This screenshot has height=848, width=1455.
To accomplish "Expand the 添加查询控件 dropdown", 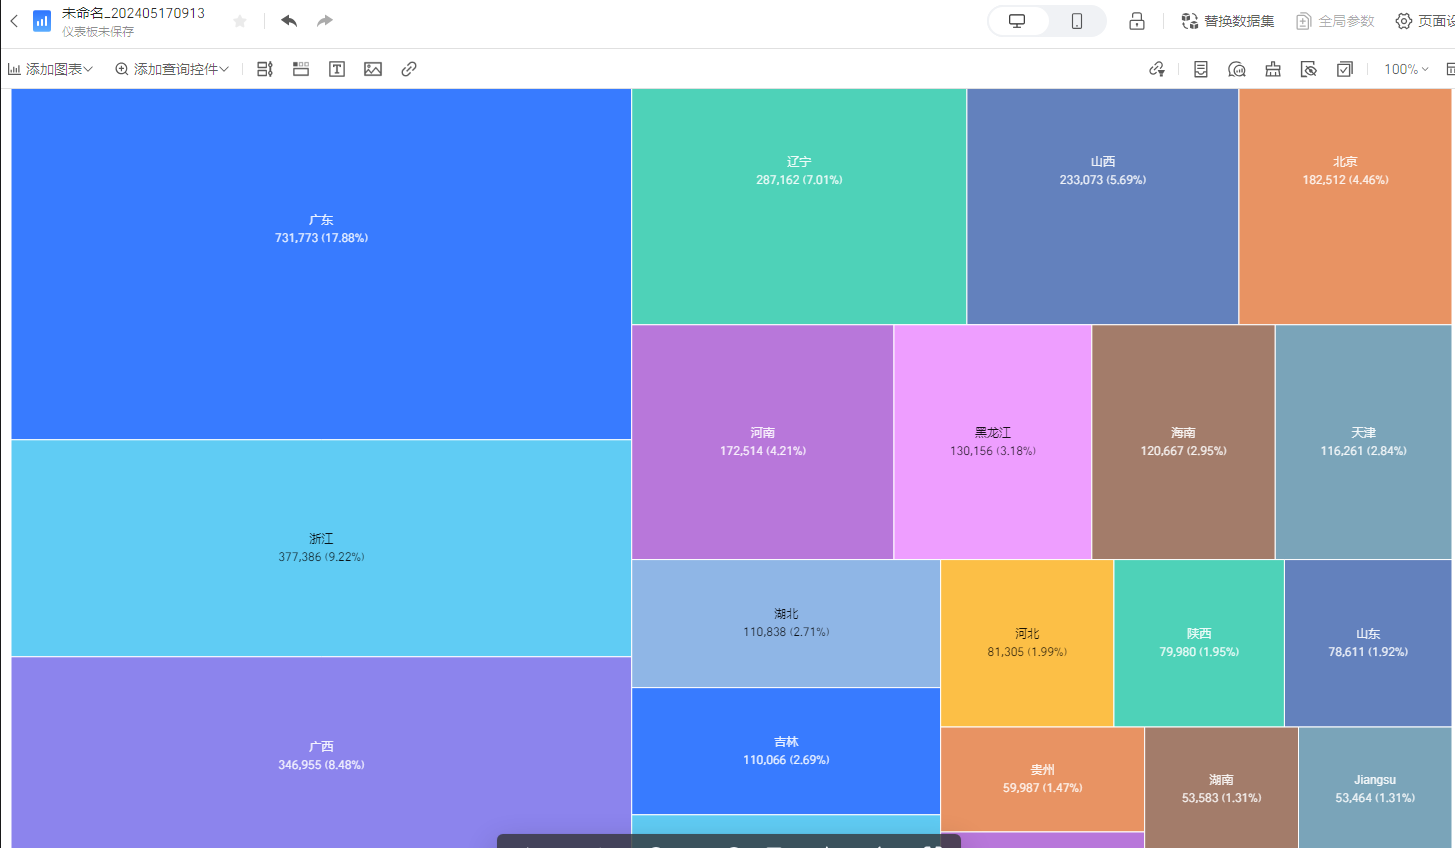I will (x=172, y=69).
